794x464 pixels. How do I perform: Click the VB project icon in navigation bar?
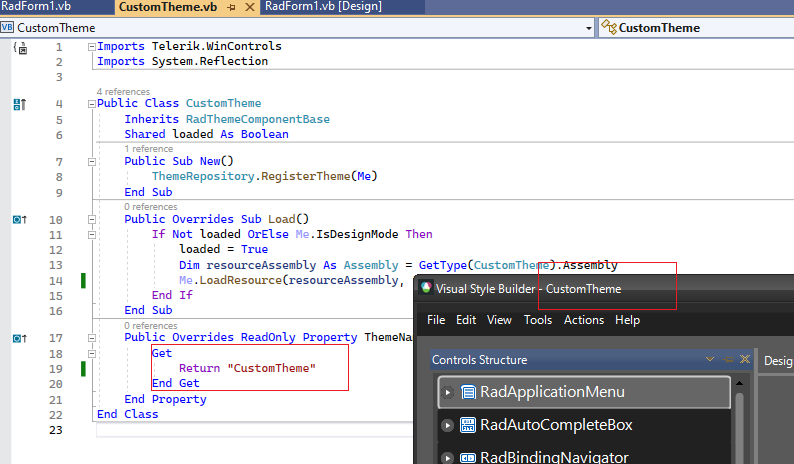(x=7, y=27)
